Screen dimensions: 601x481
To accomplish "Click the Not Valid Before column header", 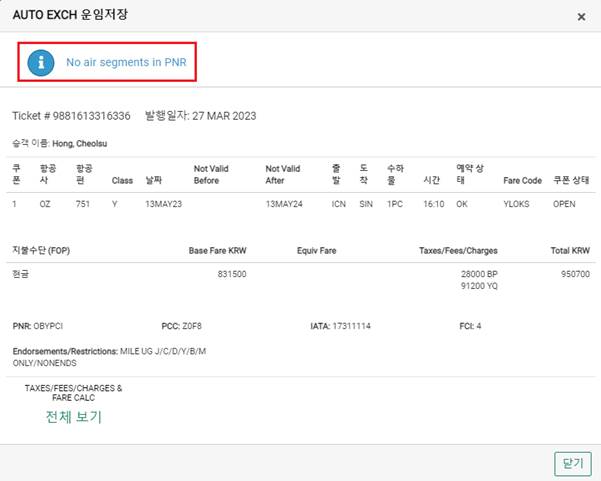I will [211, 174].
